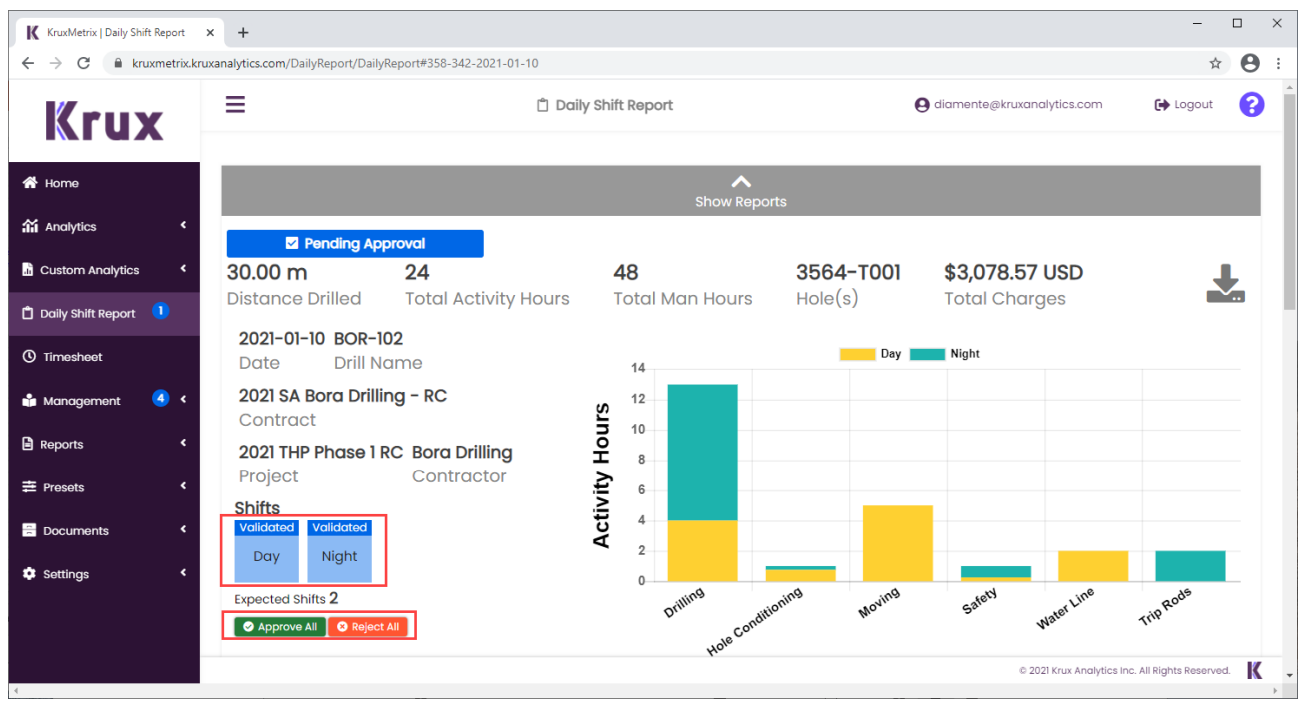Expand the Presets menu chevron
Image resolution: width=1305 pixels, height=708 pixels.
pos(183,486)
